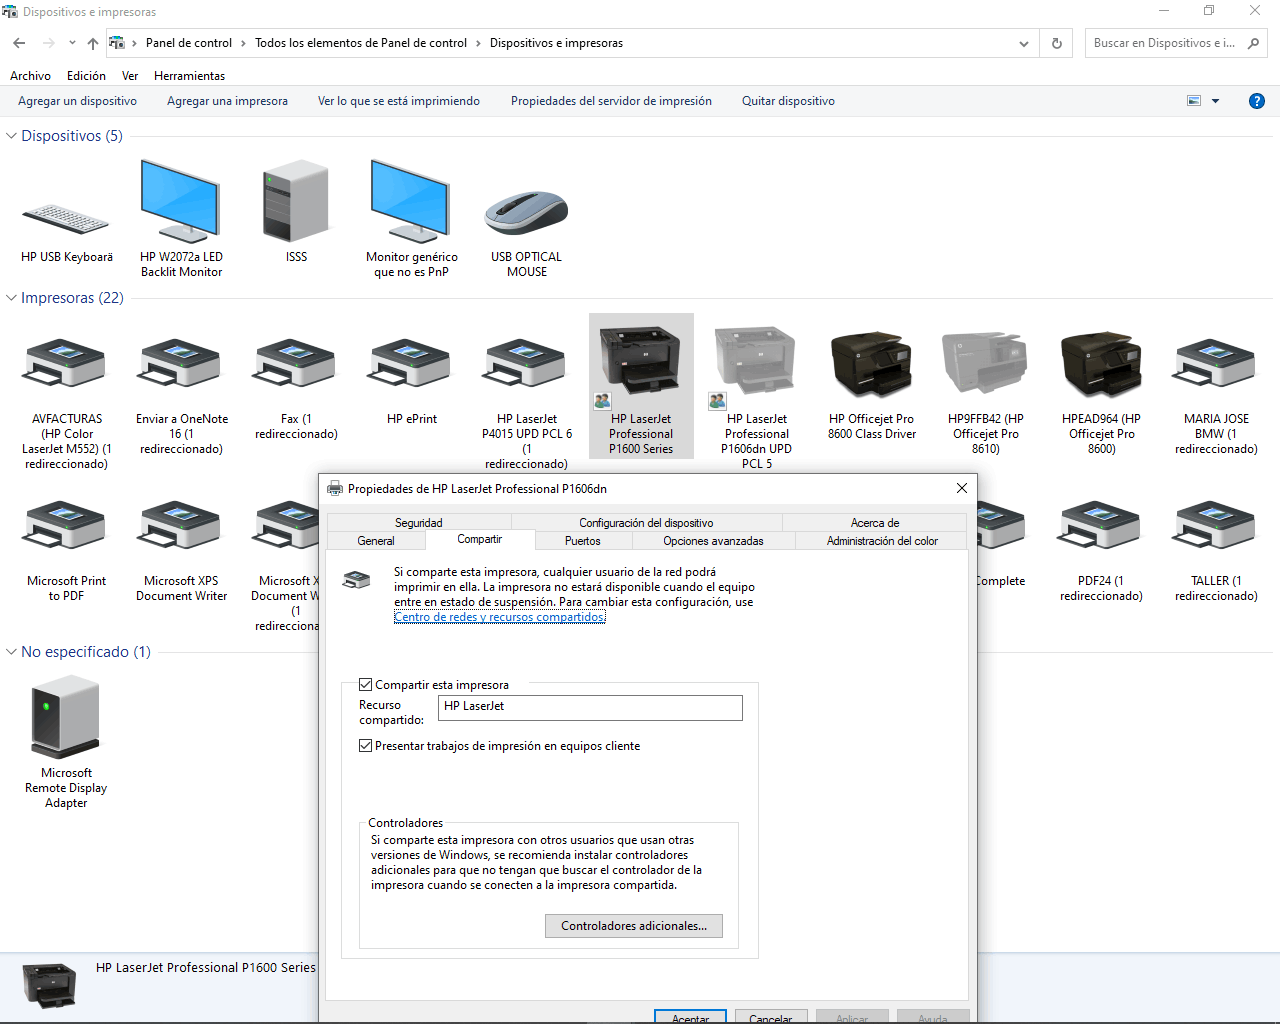1280x1024 pixels.
Task: Click Controladores adicionales button
Action: [x=634, y=926]
